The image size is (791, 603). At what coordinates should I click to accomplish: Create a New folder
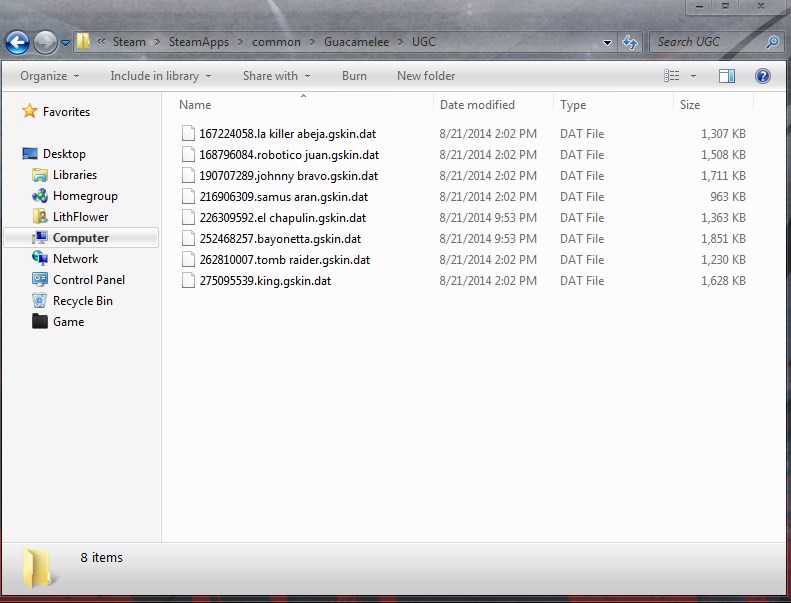tap(426, 76)
